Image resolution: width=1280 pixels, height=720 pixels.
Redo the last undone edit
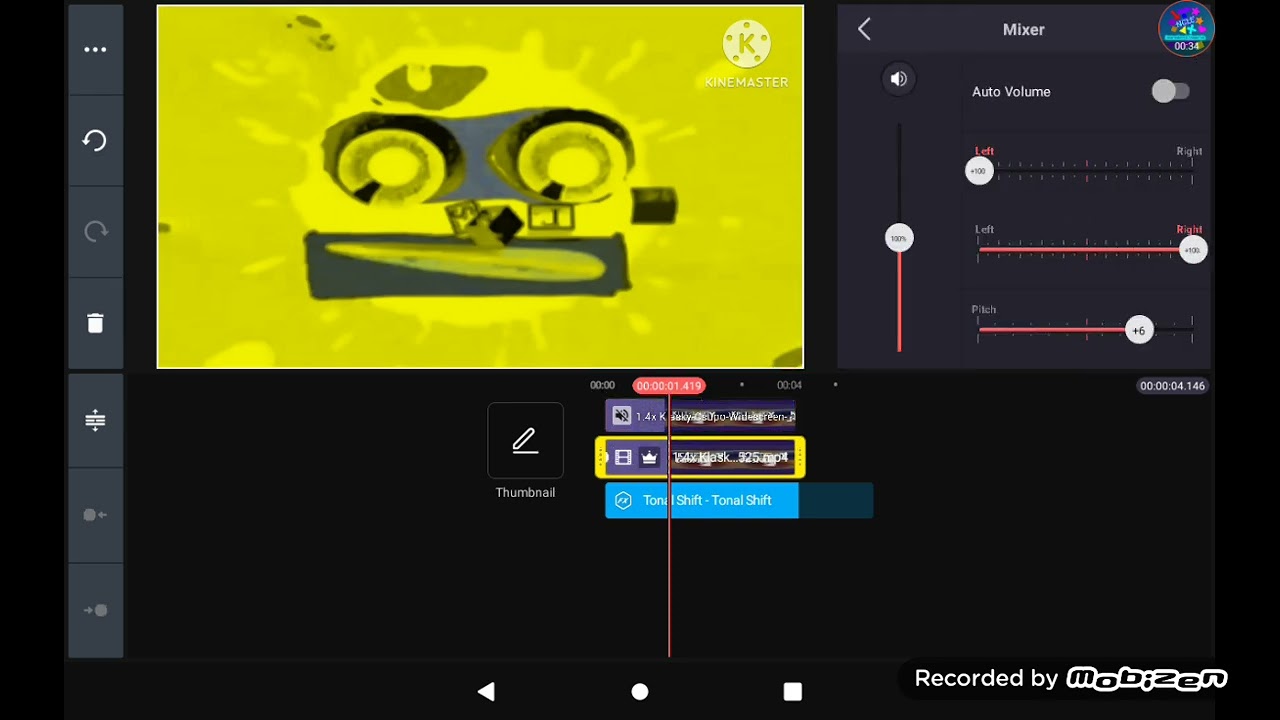tap(95, 231)
